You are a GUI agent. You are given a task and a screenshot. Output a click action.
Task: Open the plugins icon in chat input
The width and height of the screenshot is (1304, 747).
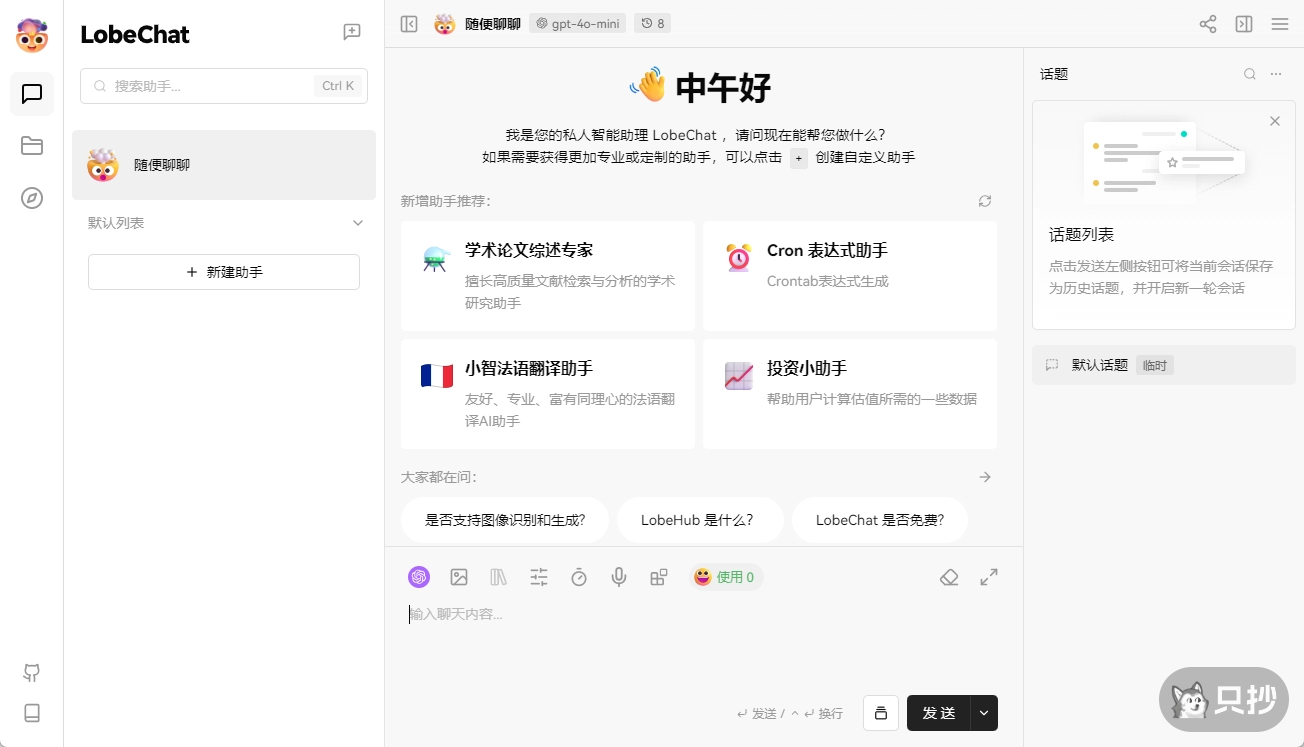tap(659, 577)
